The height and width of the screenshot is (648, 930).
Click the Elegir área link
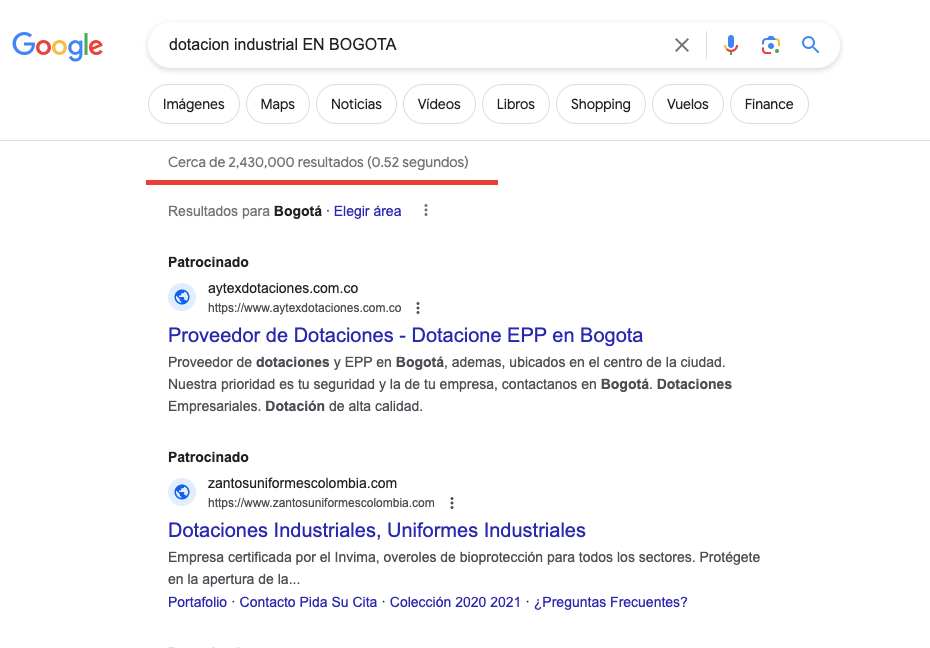[367, 211]
